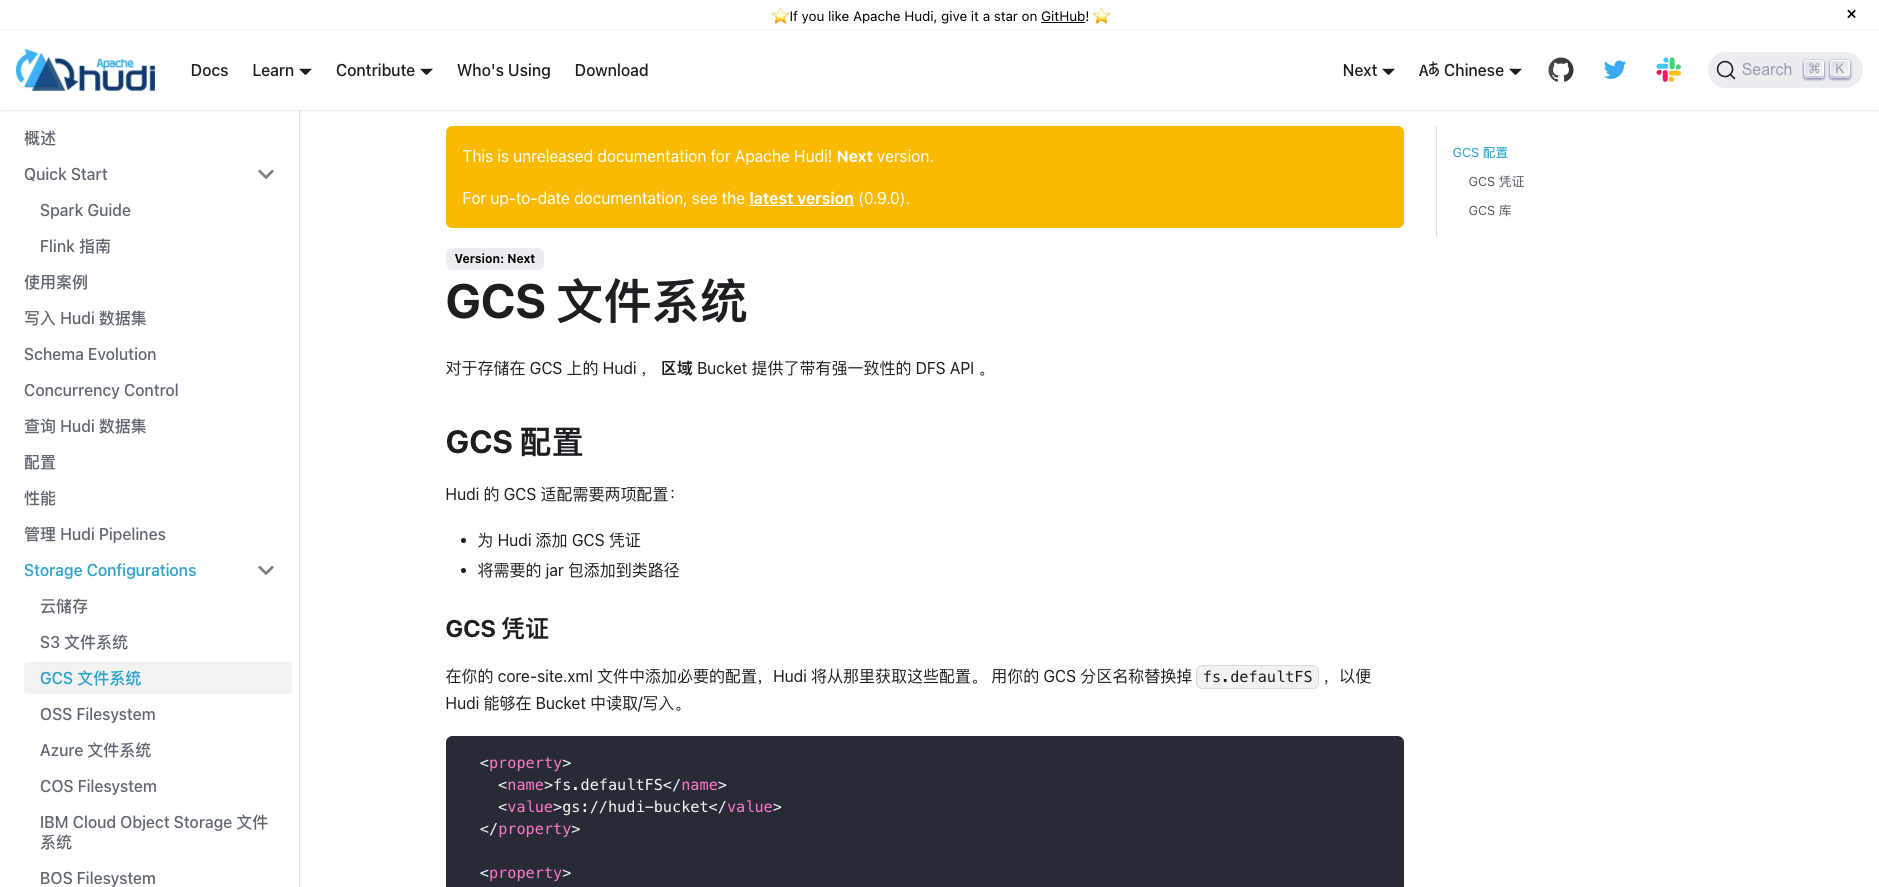Click the gs://hudi-bucket value in code block
Image resolution: width=1879 pixels, height=887 pixels.
[636, 807]
